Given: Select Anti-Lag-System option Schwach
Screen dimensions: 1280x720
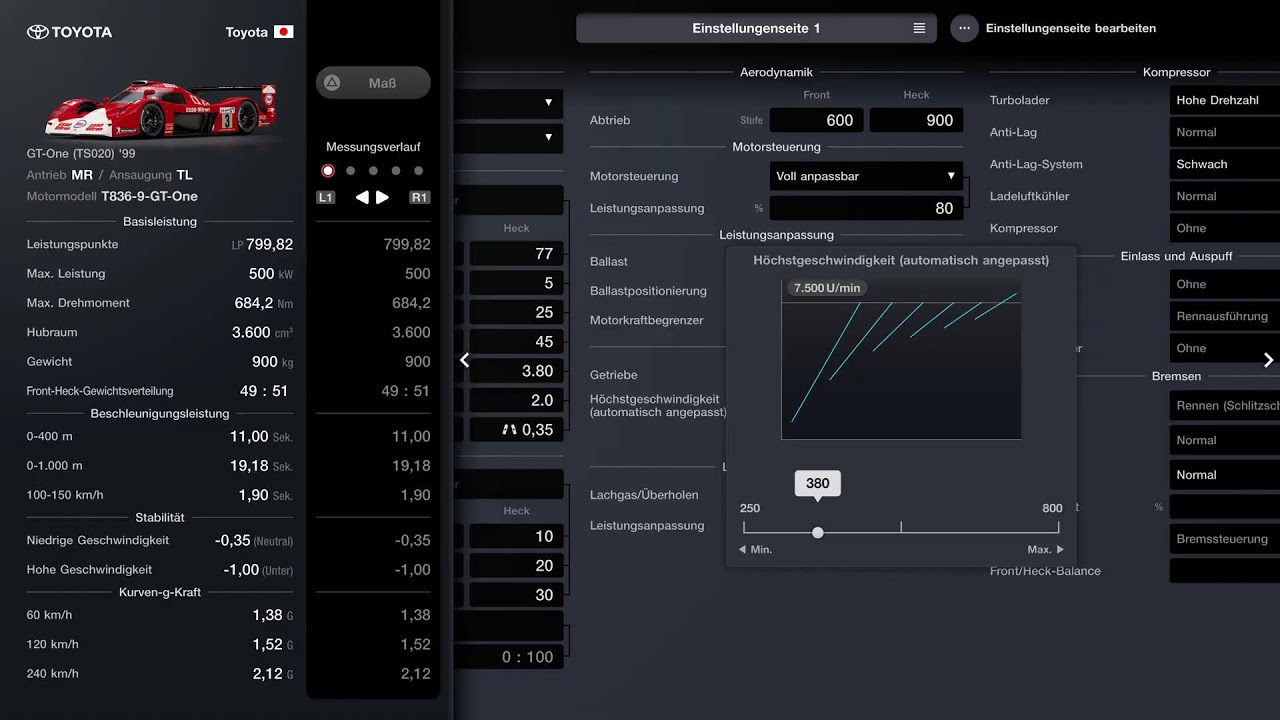Looking at the screenshot, I should pos(1224,164).
